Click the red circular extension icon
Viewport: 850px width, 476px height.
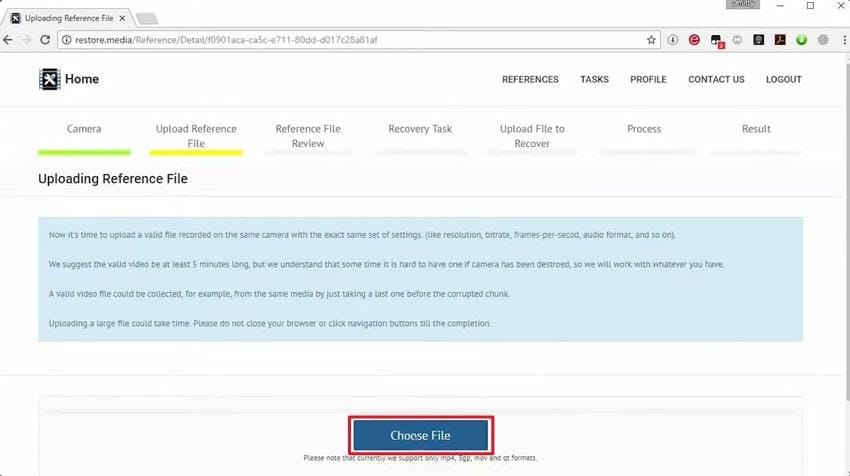tap(694, 40)
